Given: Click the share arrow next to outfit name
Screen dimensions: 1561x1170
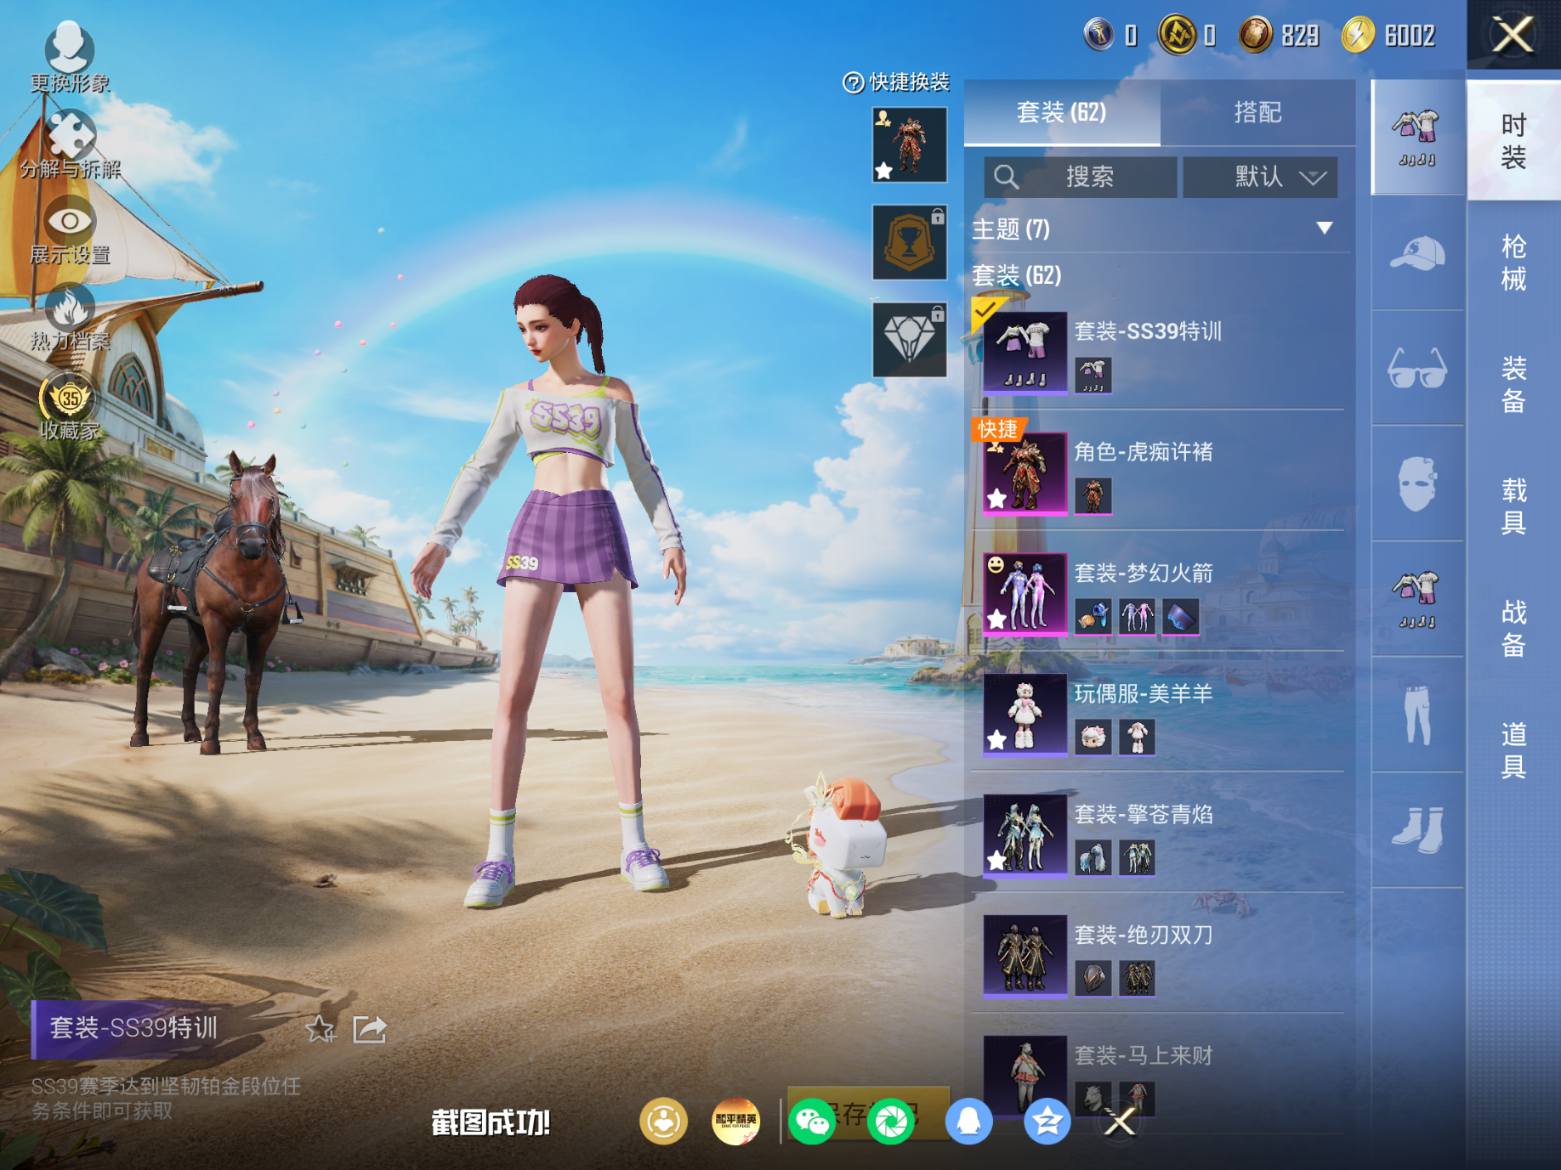Looking at the screenshot, I should click(369, 1028).
